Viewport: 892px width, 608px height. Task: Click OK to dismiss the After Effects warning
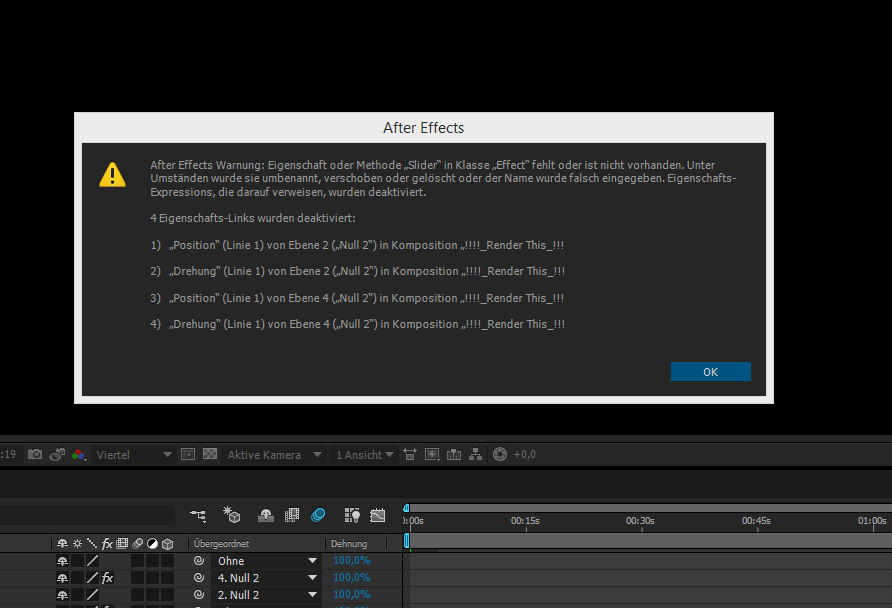pos(711,371)
